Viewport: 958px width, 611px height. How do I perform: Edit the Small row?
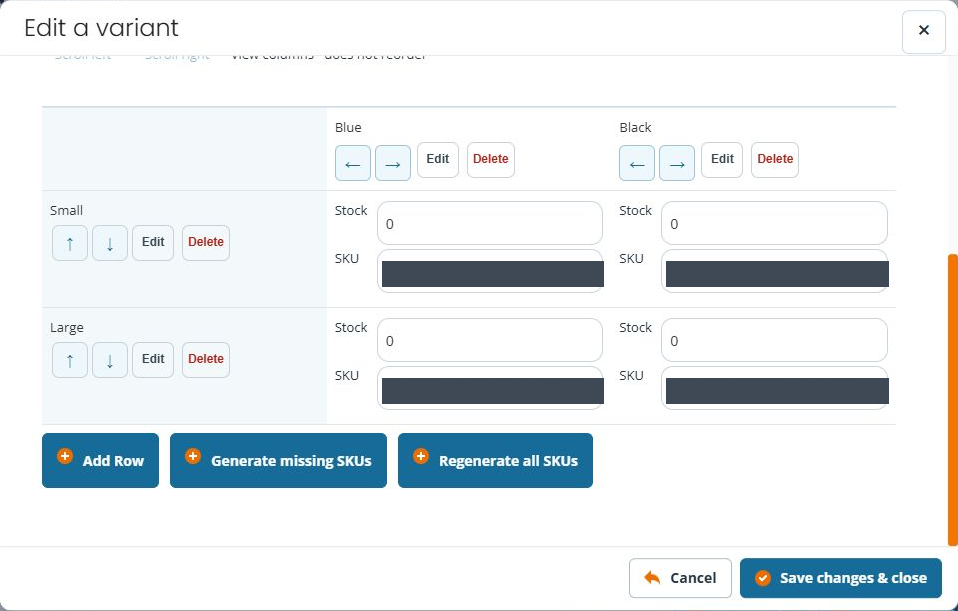[x=153, y=243]
